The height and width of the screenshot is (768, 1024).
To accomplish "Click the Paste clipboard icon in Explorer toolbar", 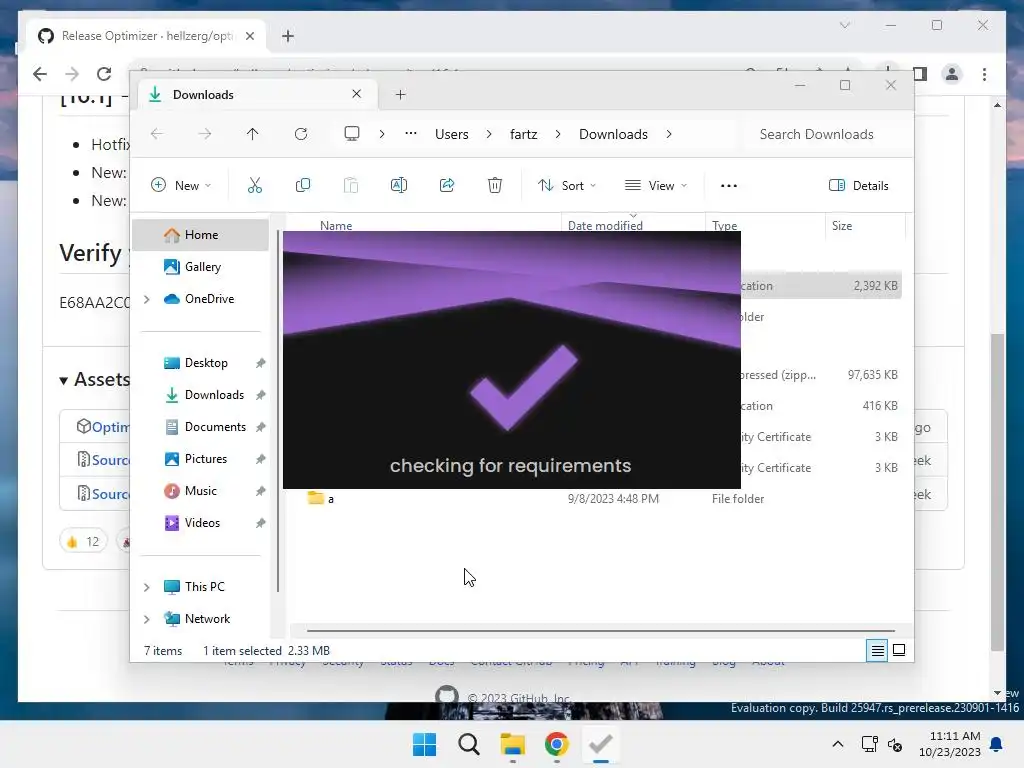I will tap(351, 185).
